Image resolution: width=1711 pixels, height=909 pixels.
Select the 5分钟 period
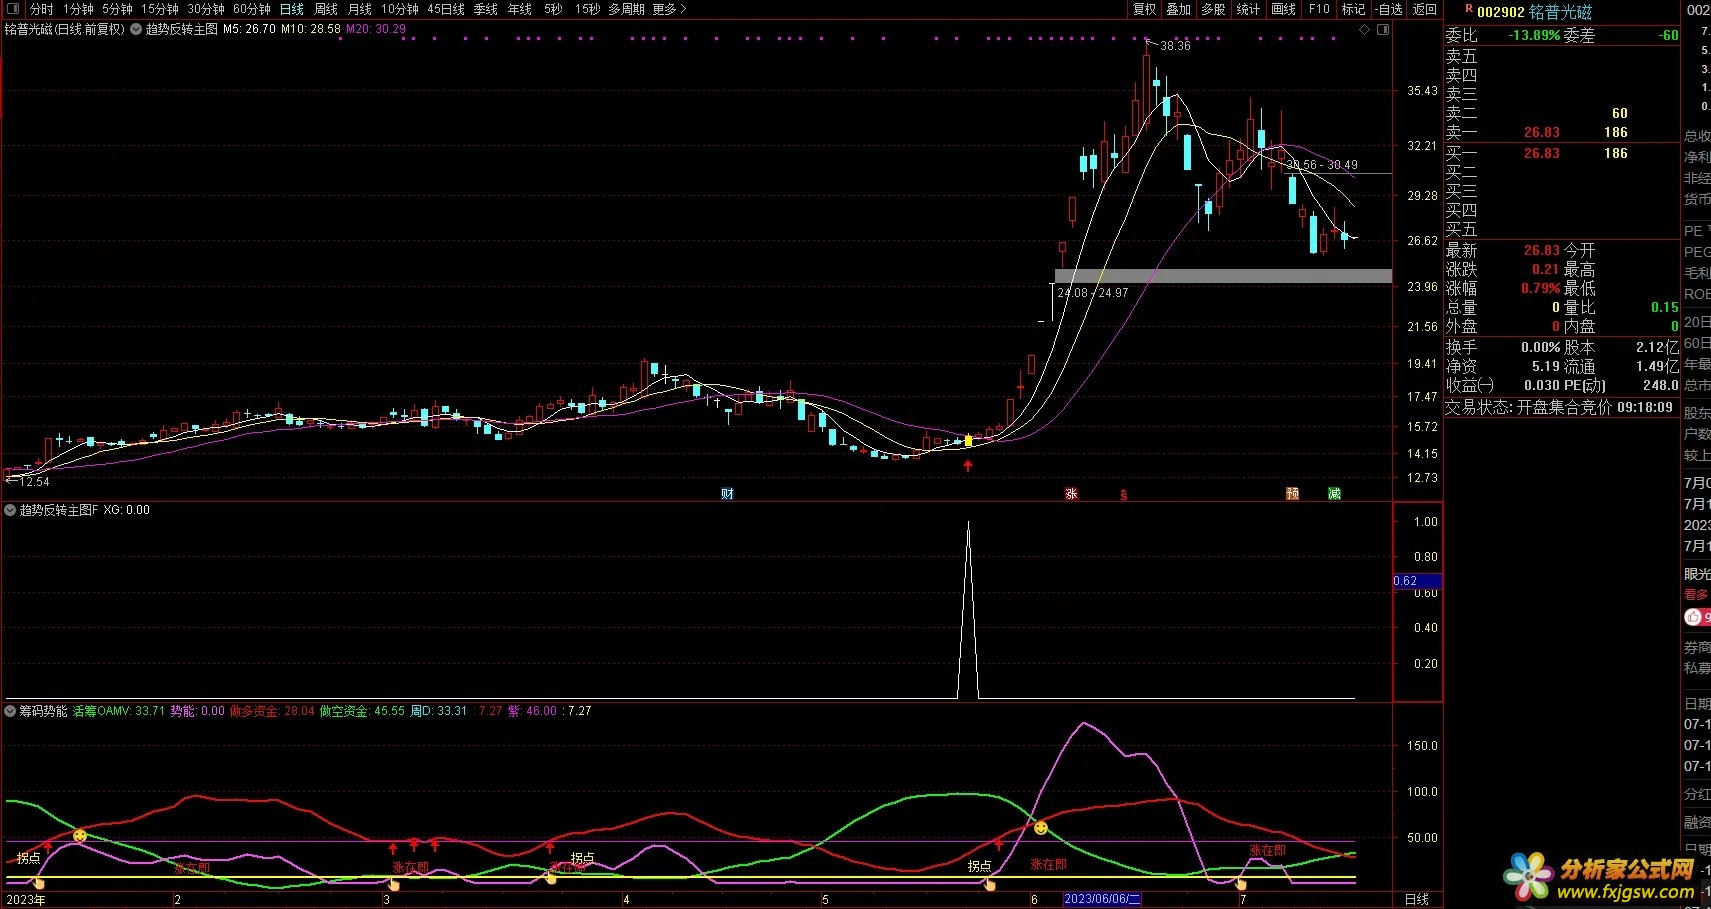pyautogui.click(x=117, y=9)
